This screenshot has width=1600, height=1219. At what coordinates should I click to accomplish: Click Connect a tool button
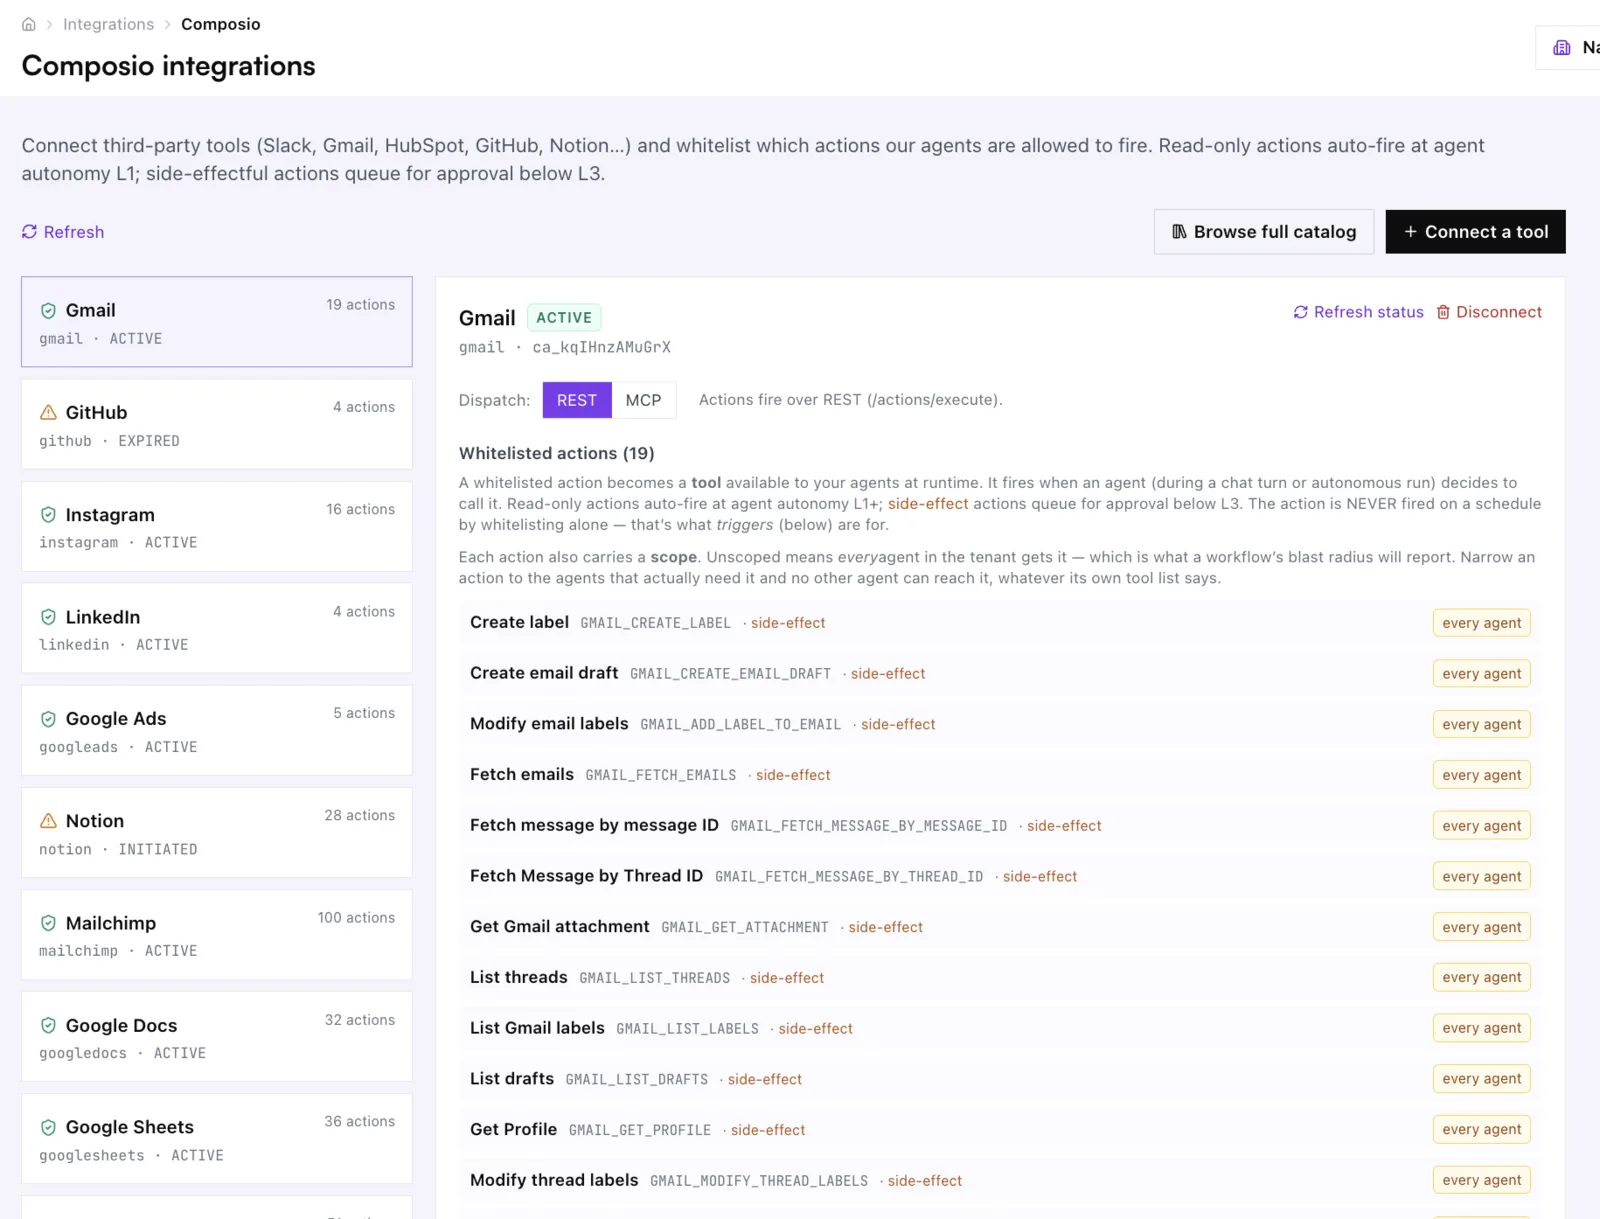(1475, 232)
